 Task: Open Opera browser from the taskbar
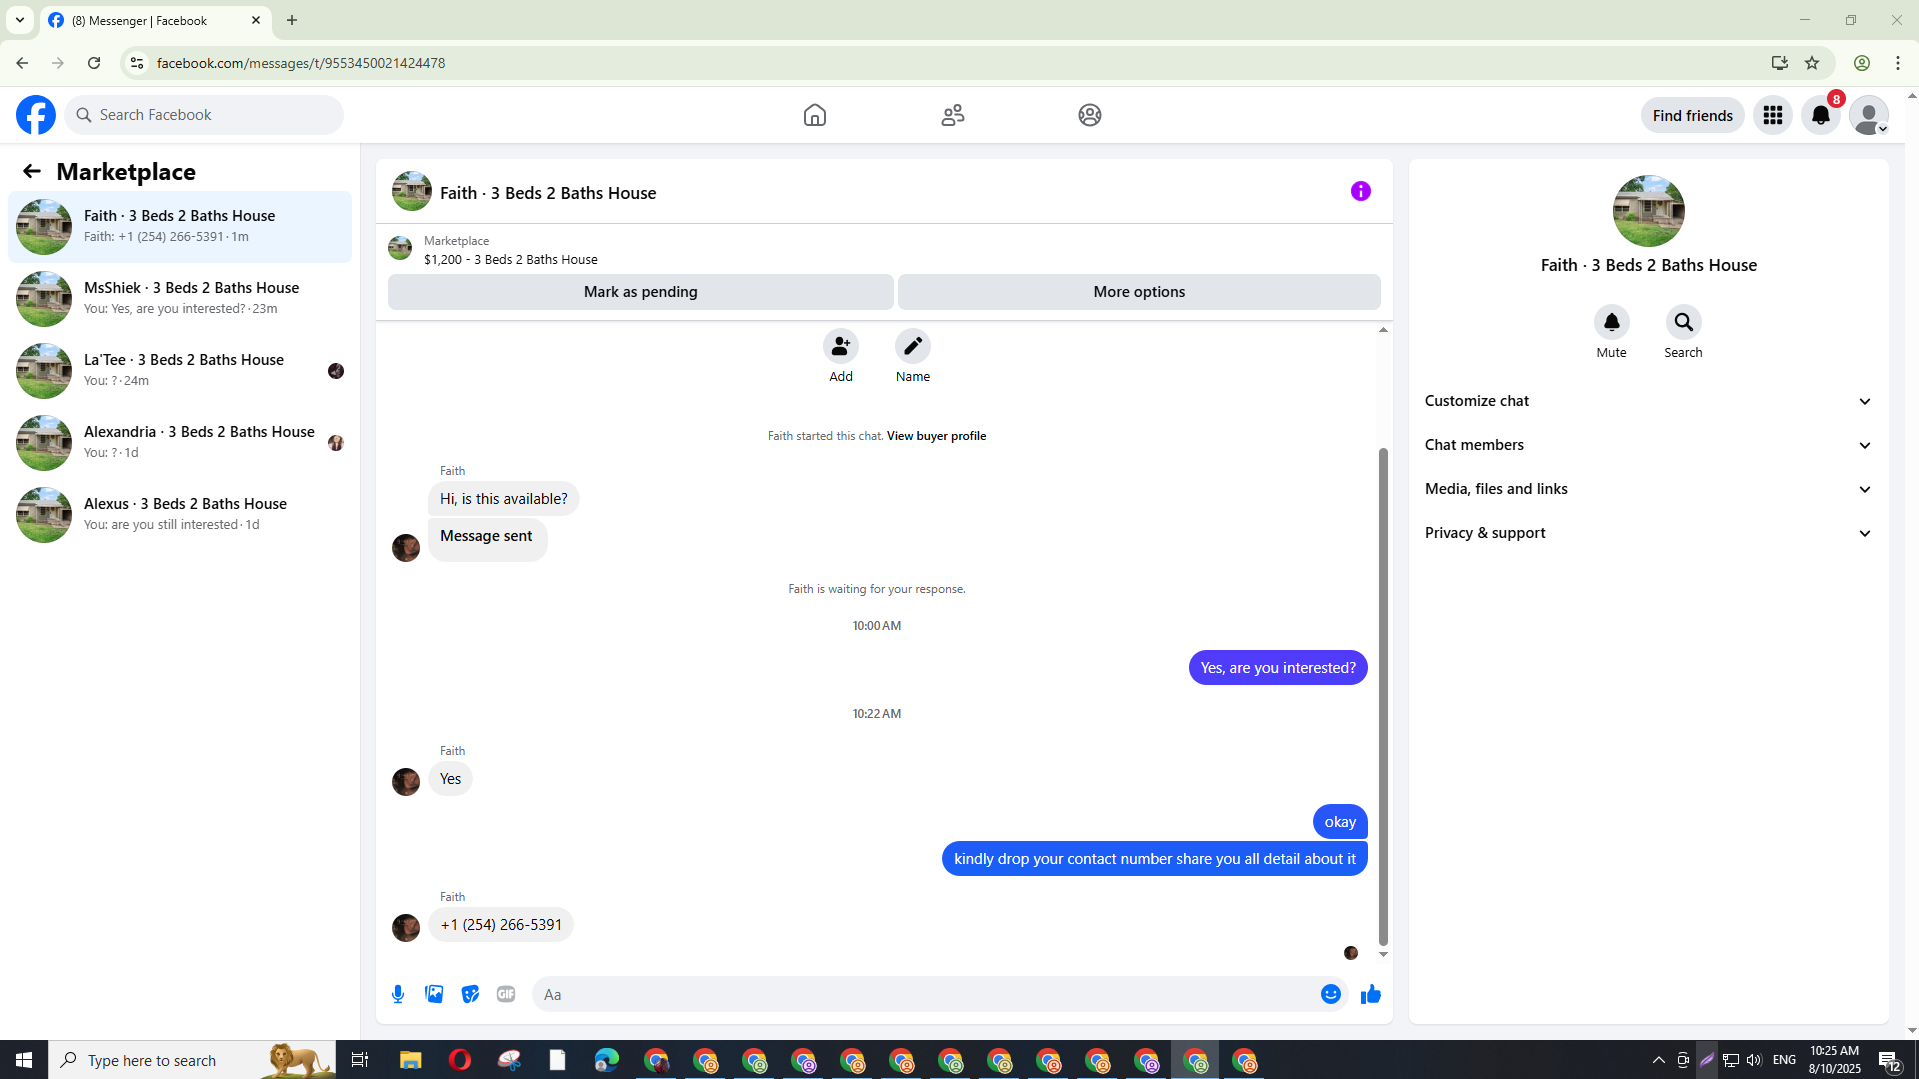(x=460, y=1060)
